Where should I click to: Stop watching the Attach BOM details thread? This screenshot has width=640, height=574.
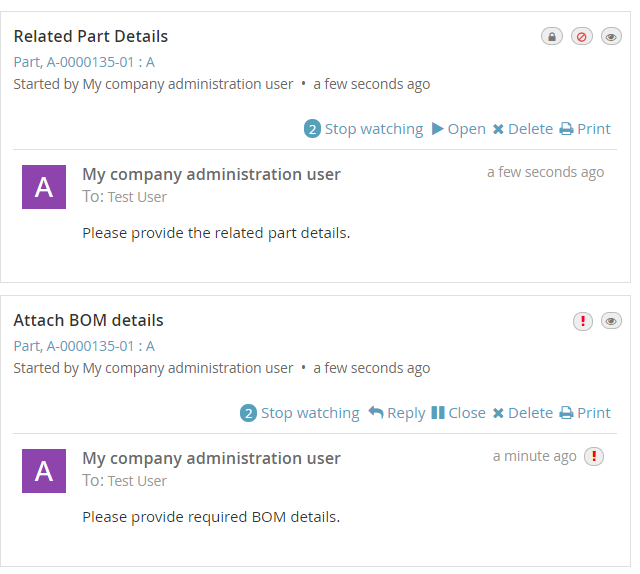pos(299,413)
